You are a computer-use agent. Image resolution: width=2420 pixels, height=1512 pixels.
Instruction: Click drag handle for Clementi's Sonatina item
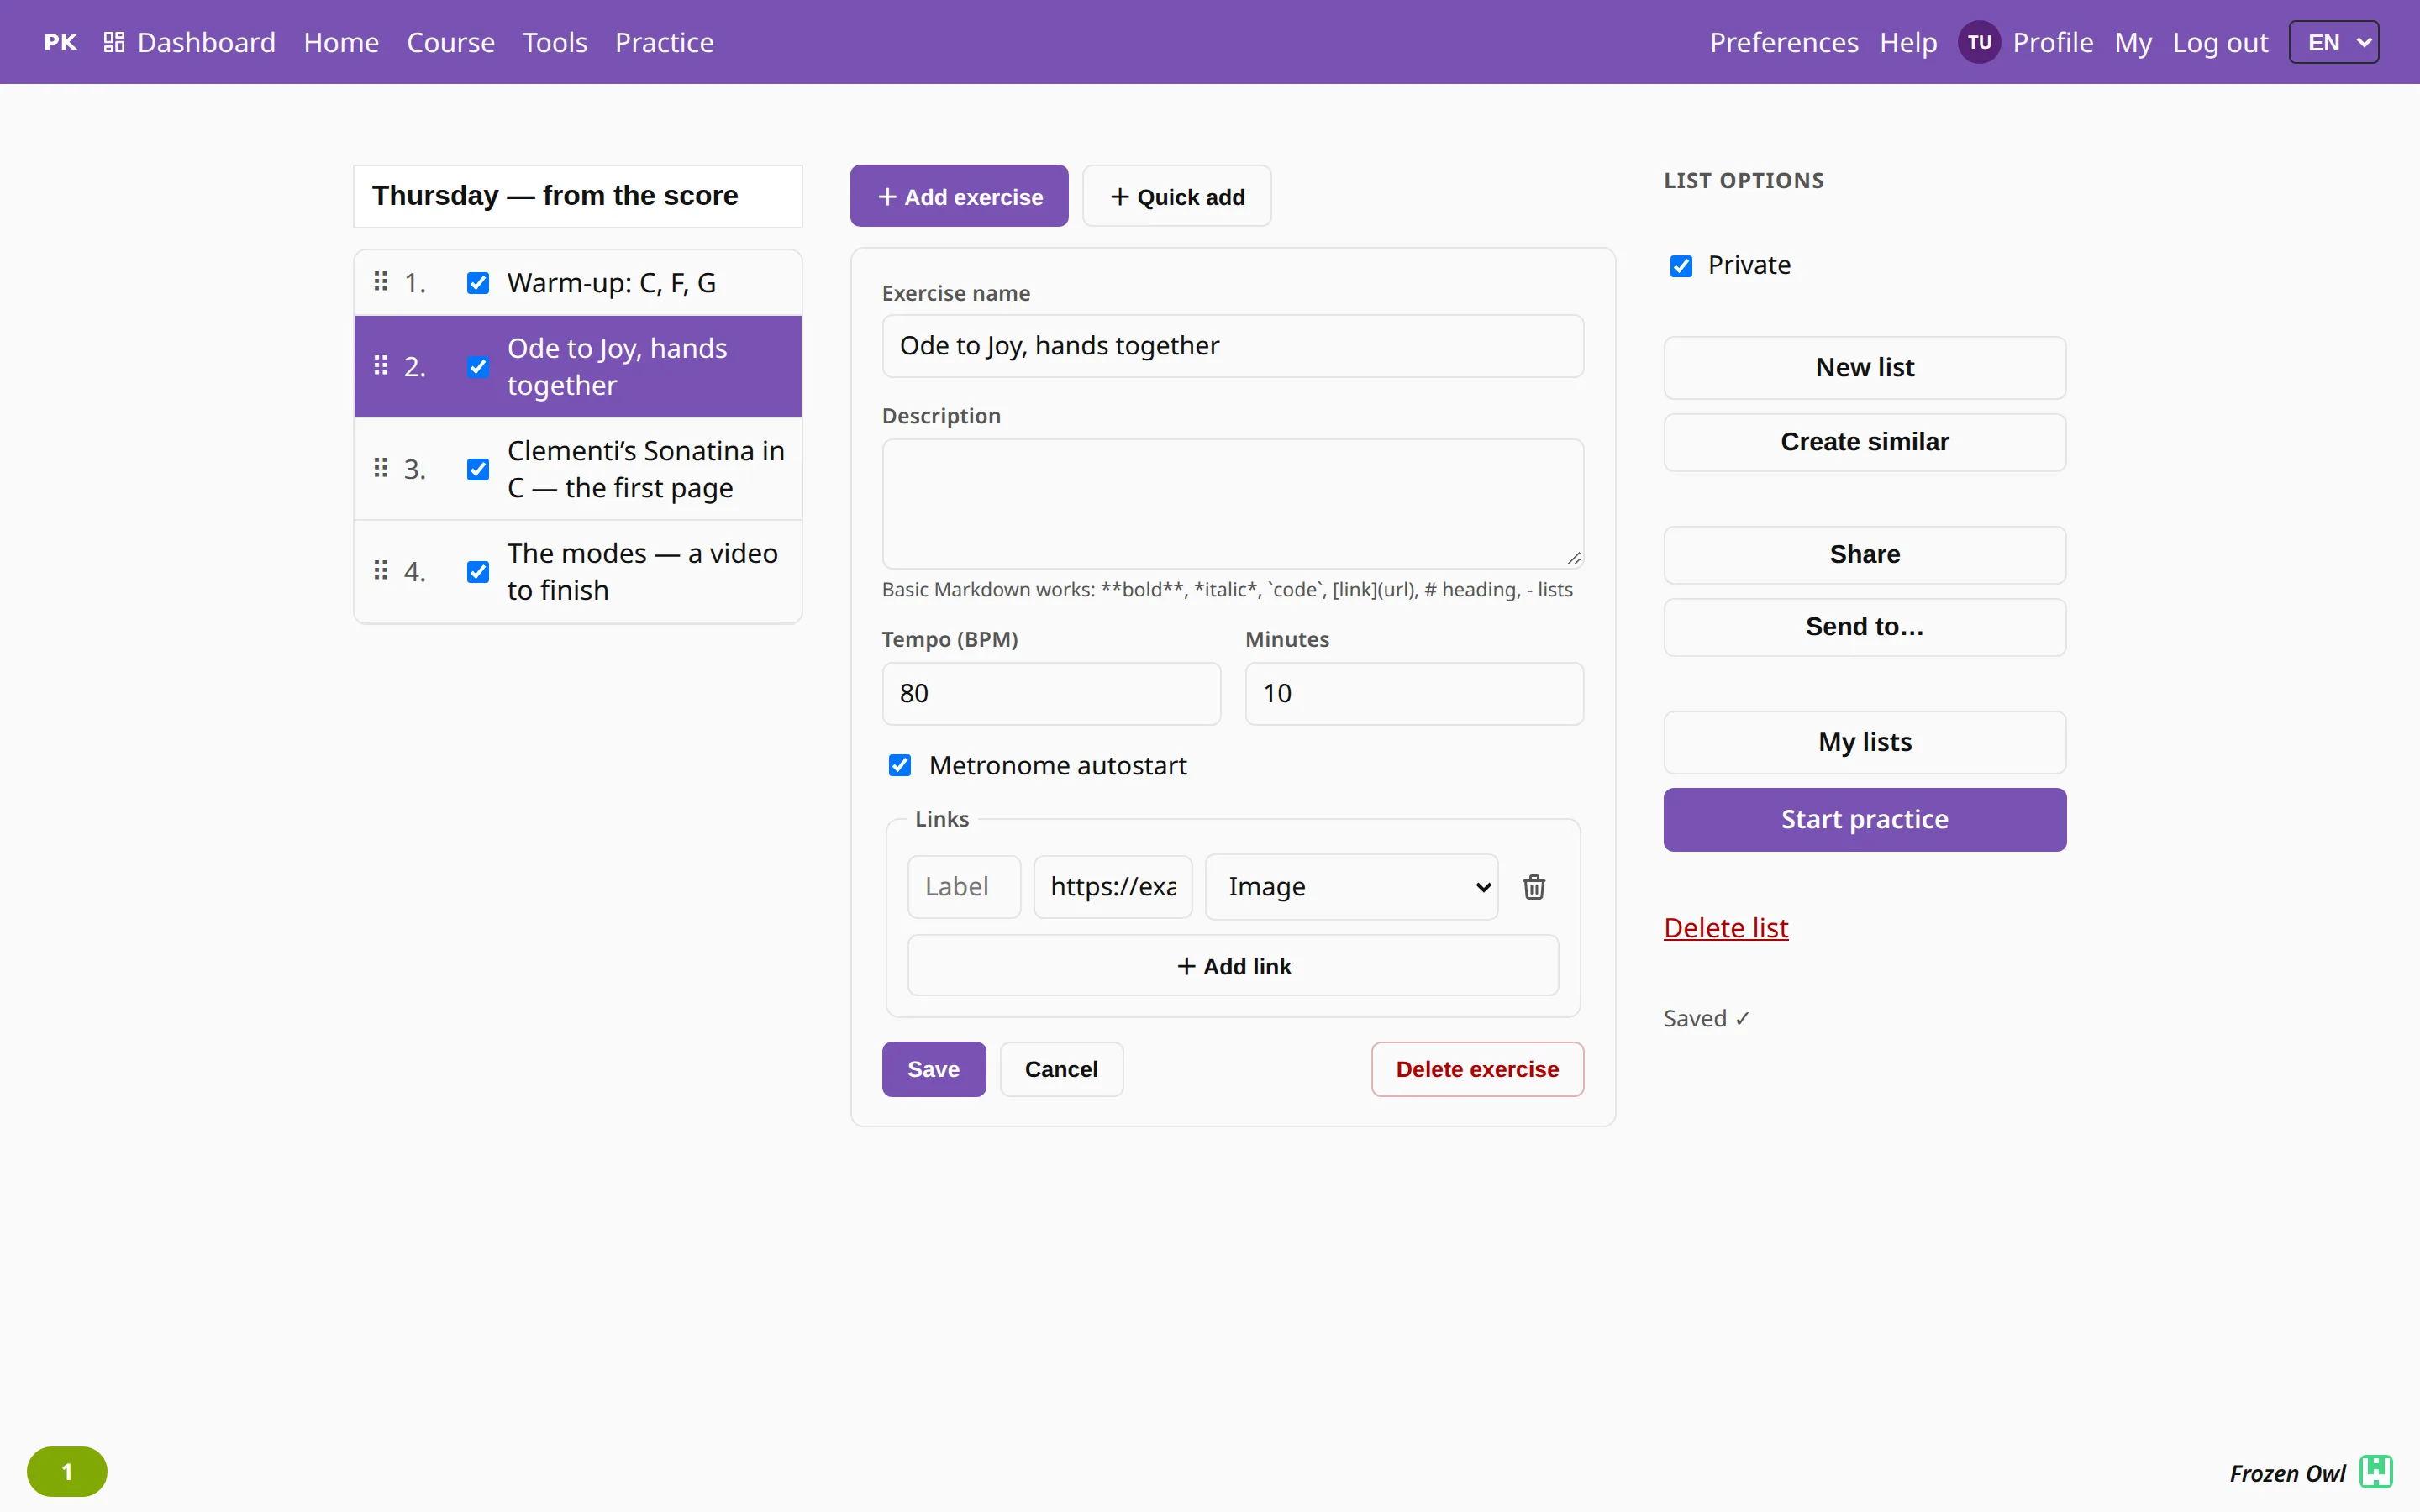(x=380, y=468)
